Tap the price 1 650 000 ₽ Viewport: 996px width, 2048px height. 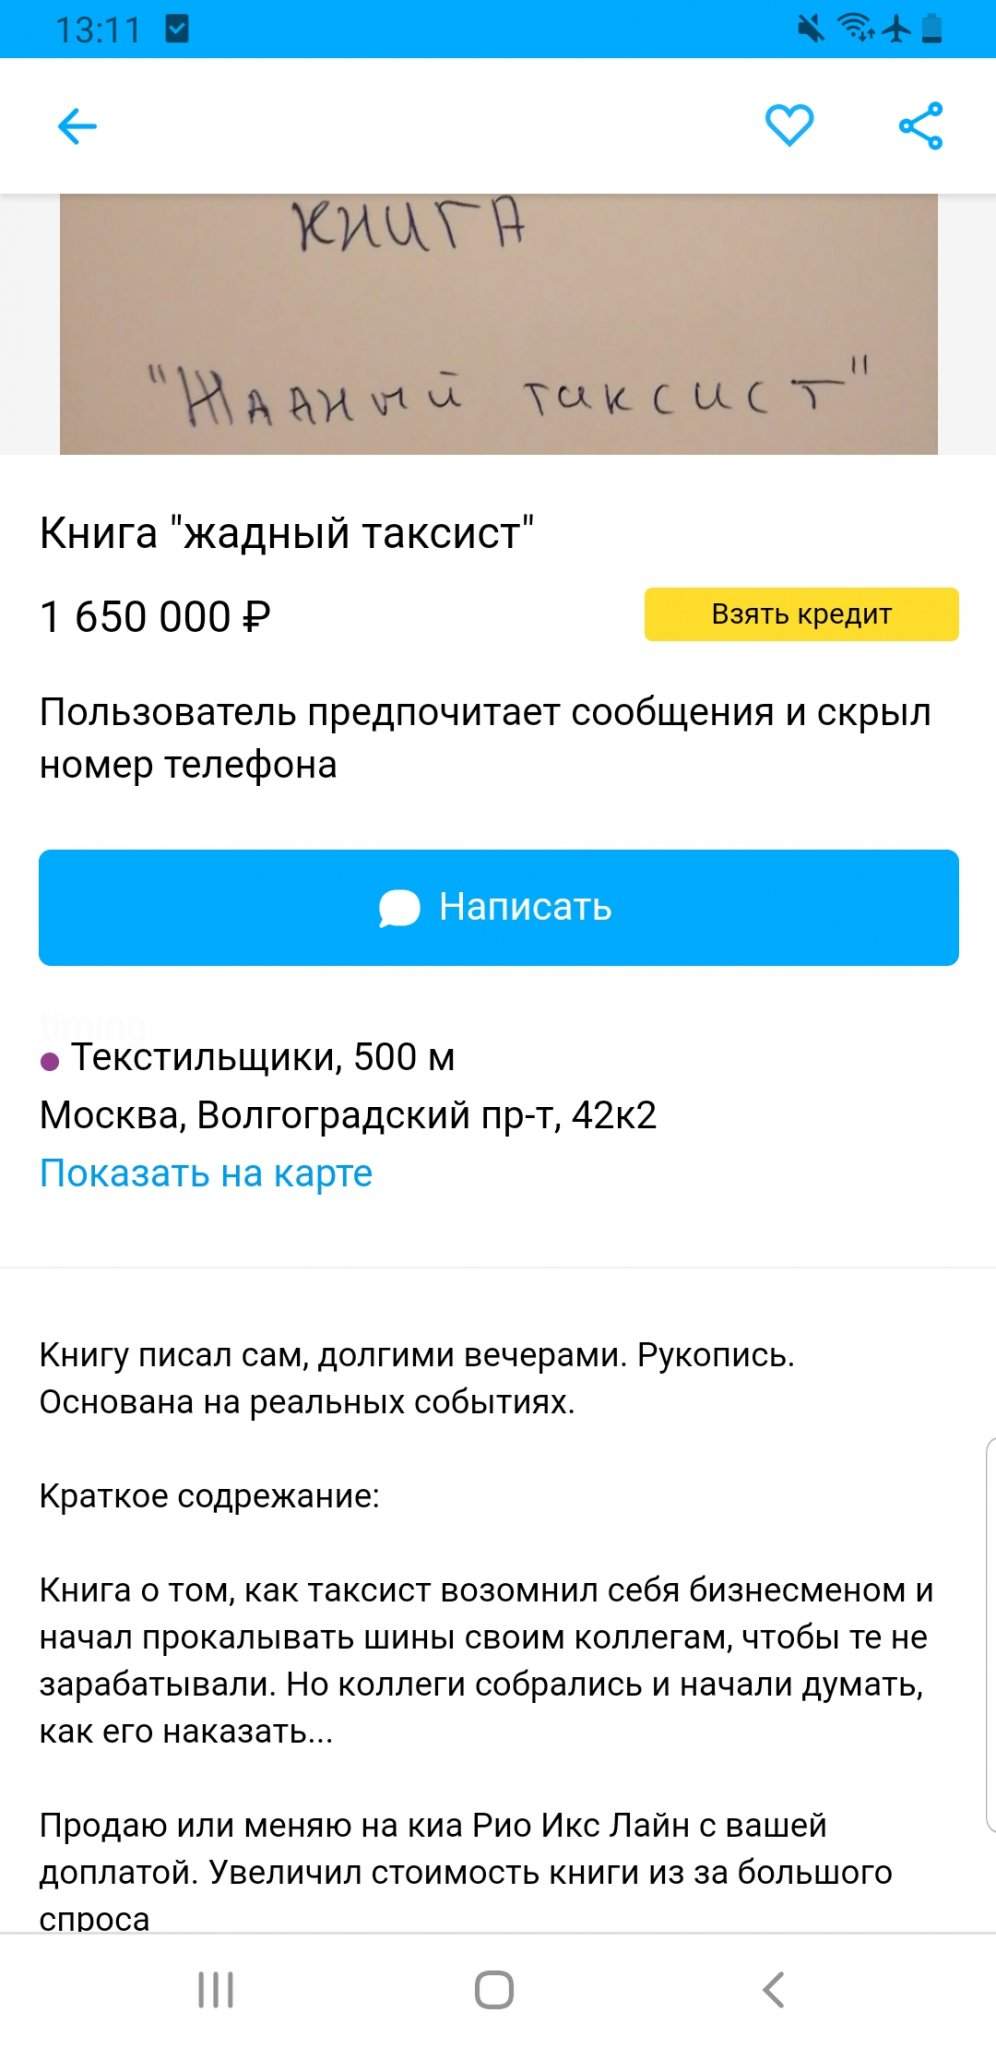(x=155, y=616)
